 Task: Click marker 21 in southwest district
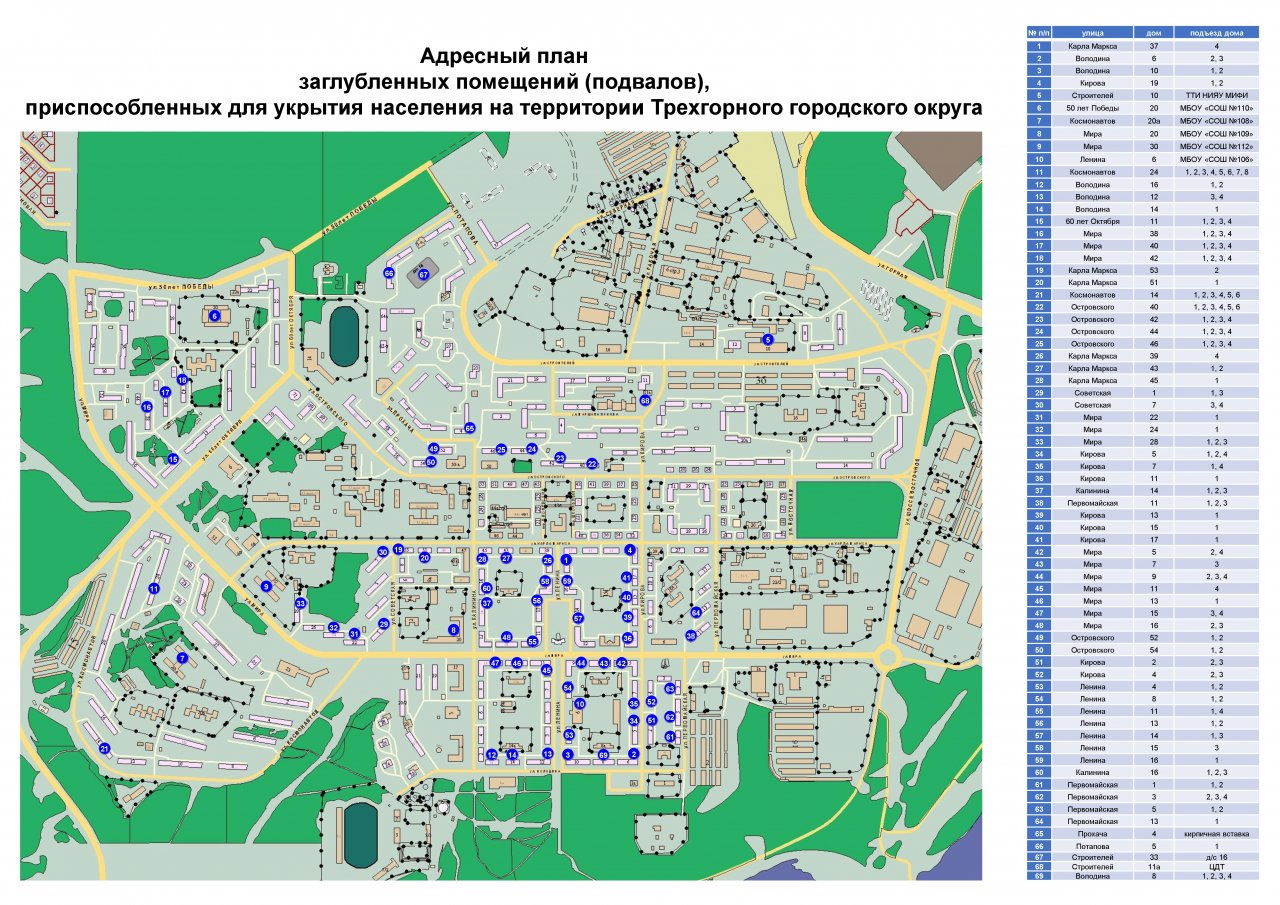point(104,748)
